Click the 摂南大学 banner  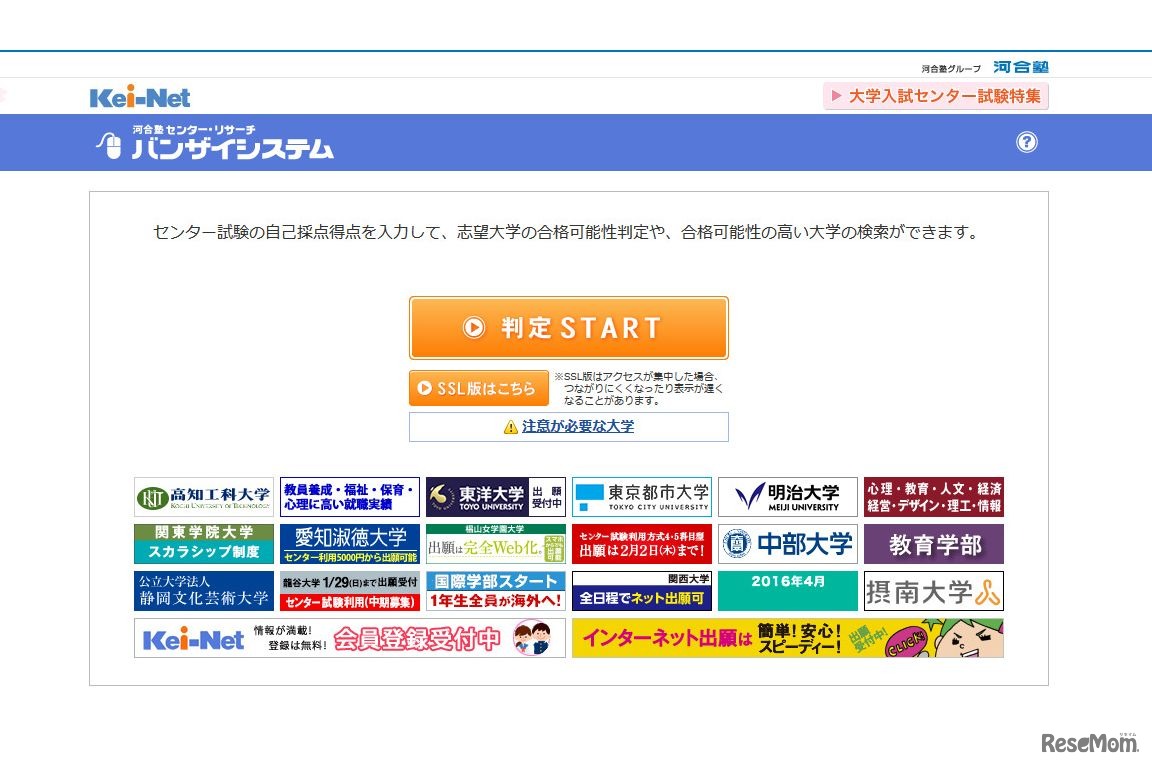point(934,590)
